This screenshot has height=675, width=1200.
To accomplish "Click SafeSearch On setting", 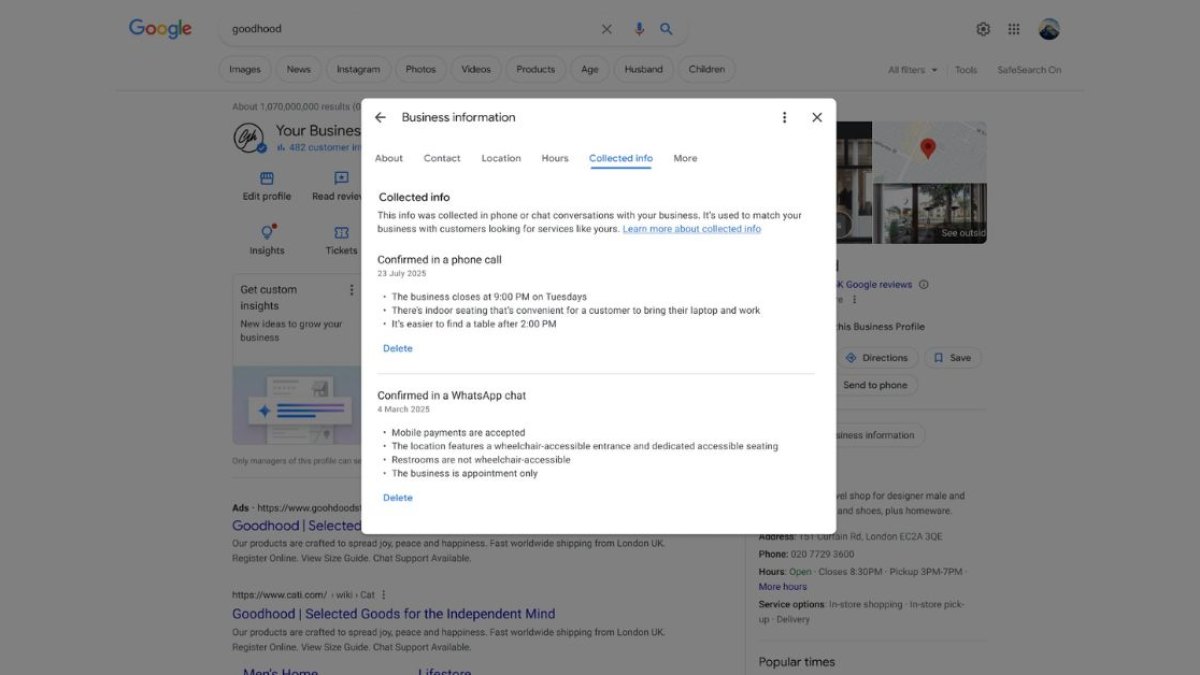I will (1029, 70).
